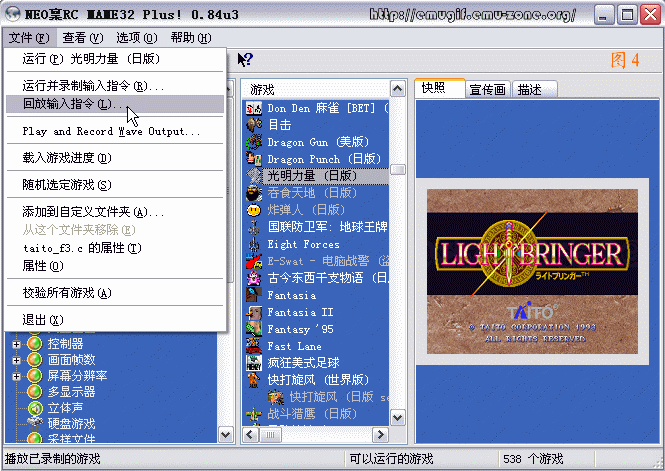Click the Fantasy '95 game icon

click(254, 329)
